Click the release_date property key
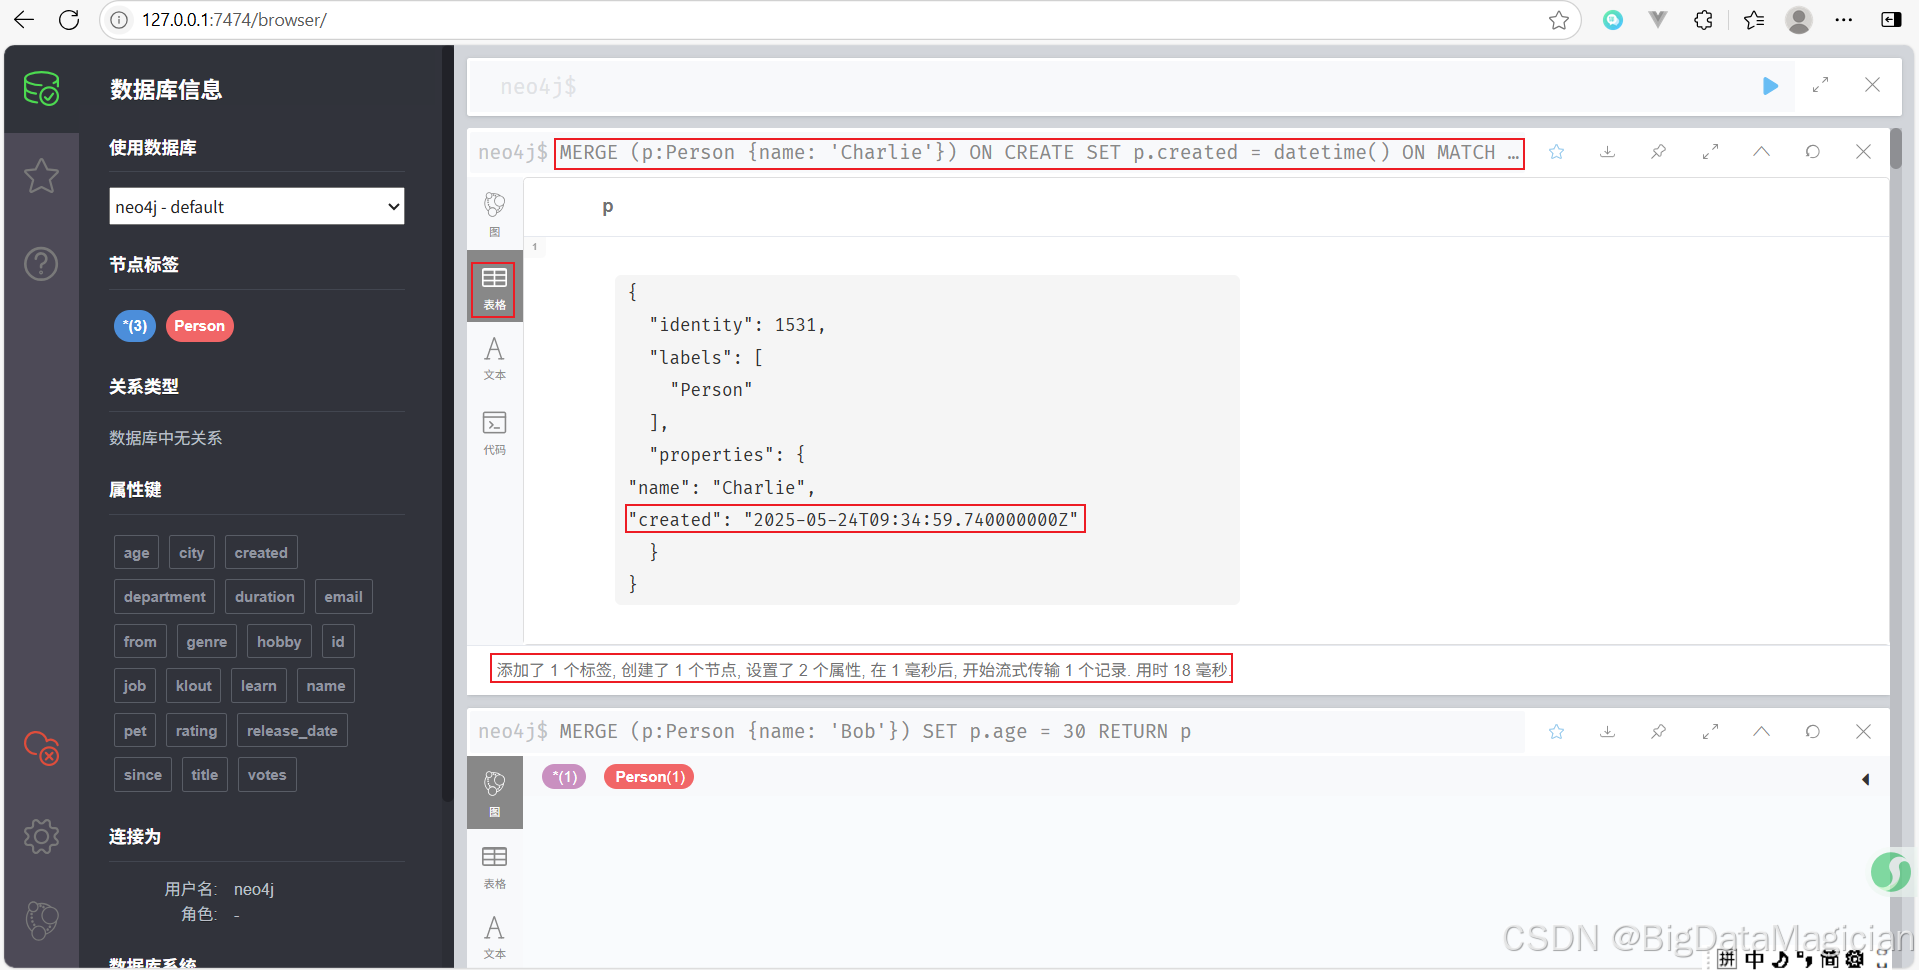 click(292, 731)
